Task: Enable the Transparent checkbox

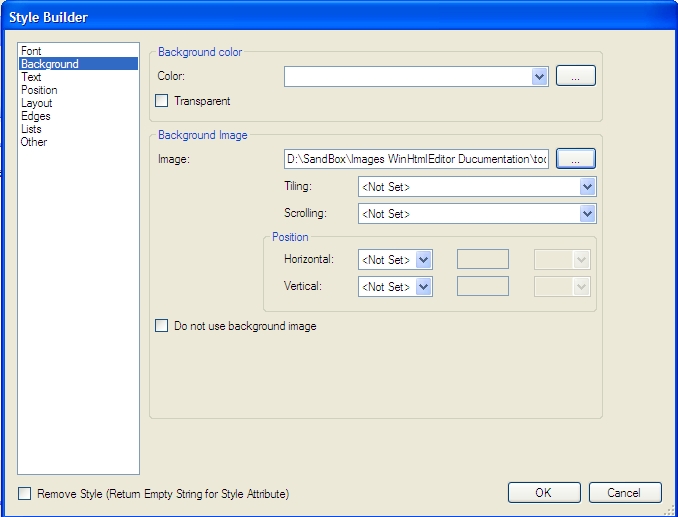Action: click(162, 101)
